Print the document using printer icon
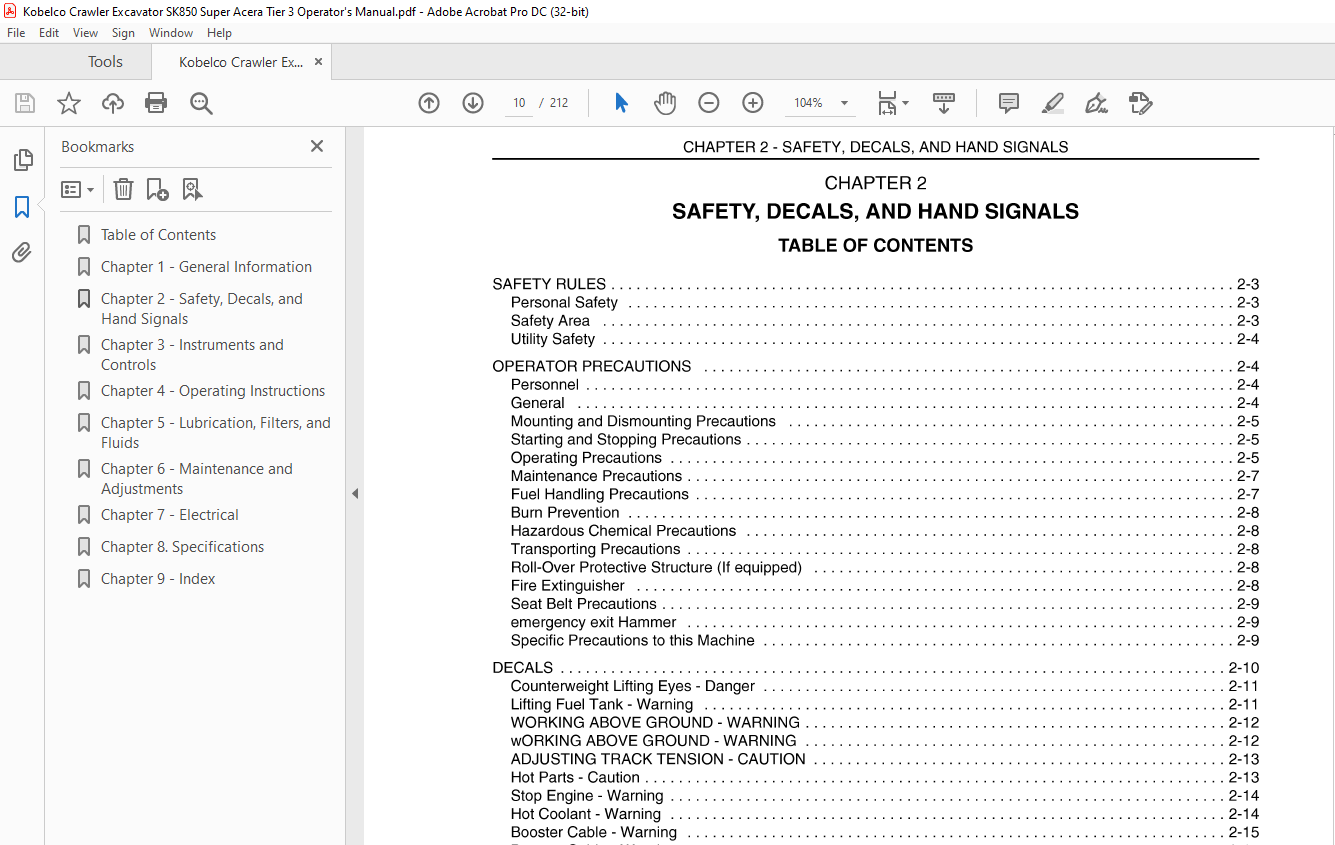 (156, 103)
